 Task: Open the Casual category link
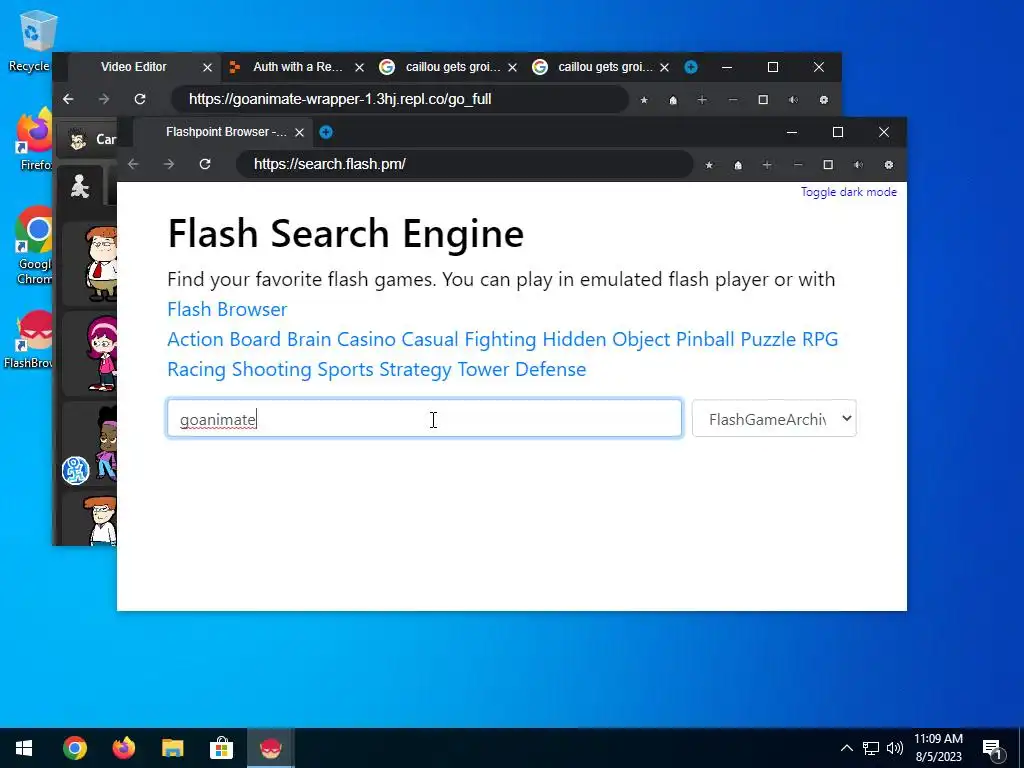[x=430, y=340]
